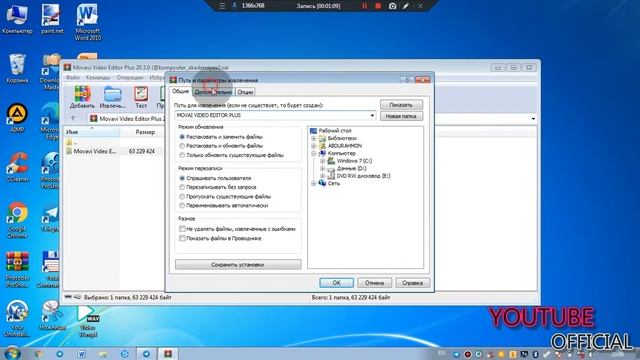640x360 pixels.
Task: Switch to the Общие tab
Action: point(180,91)
